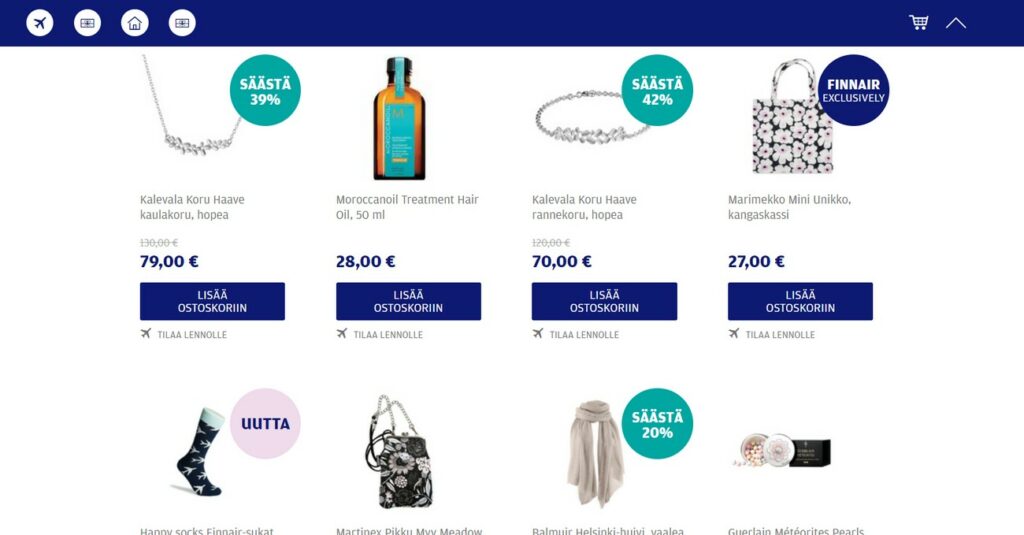Image resolution: width=1024 pixels, height=535 pixels.
Task: Open Moroccanoil Treatment Hair Oil title link
Action: pyautogui.click(x=407, y=207)
